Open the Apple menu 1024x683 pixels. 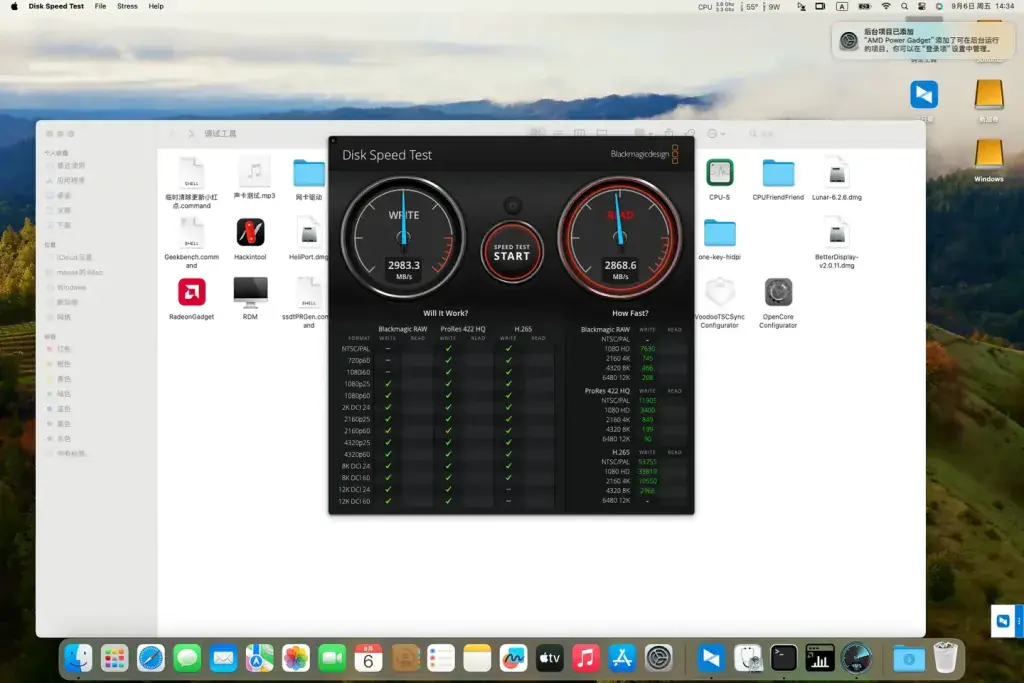[x=14, y=6]
